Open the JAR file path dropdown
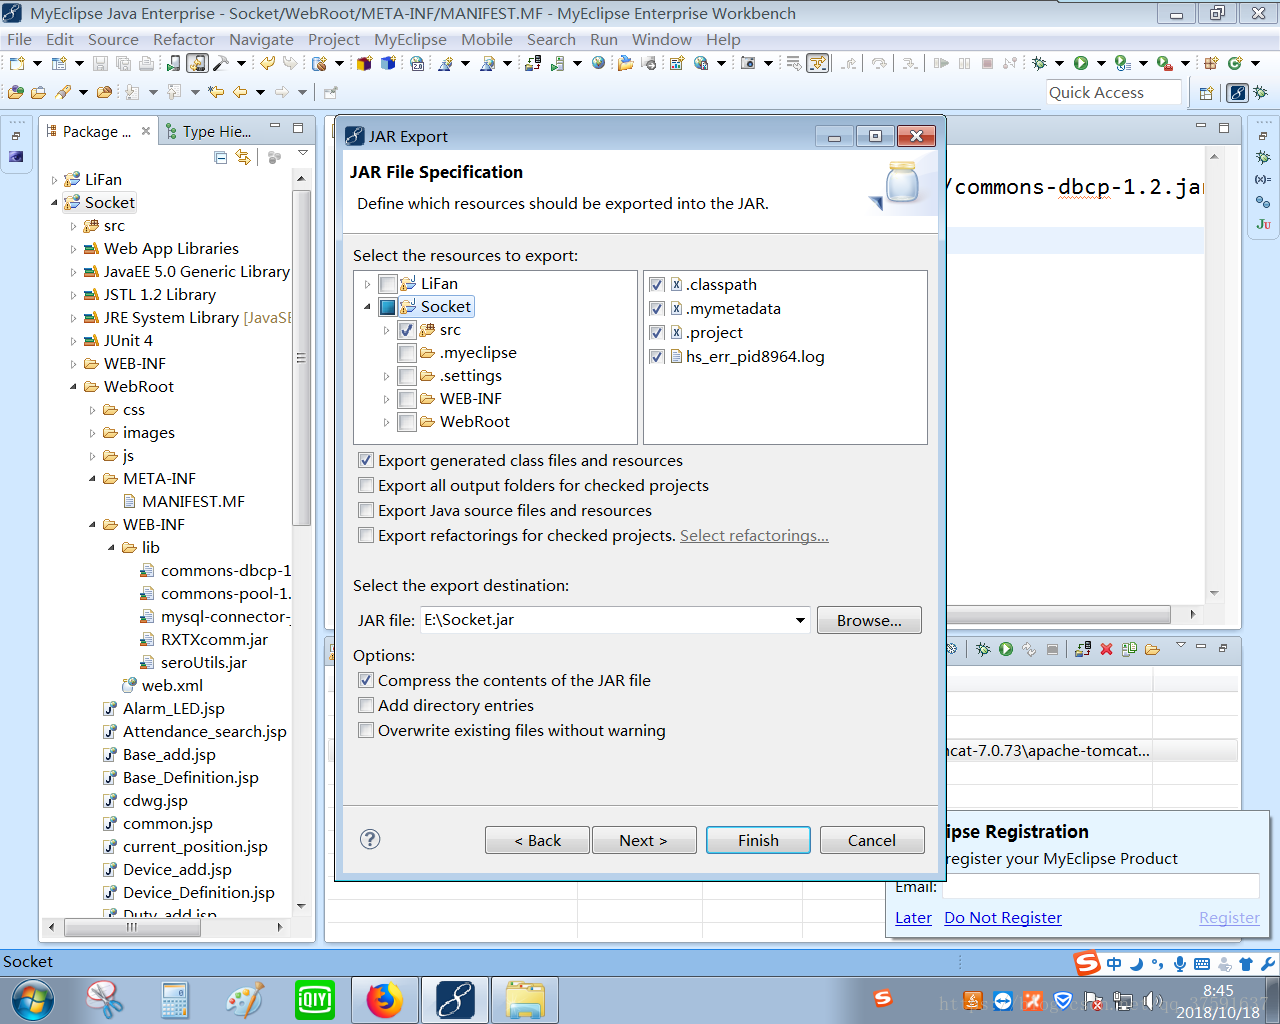Image resolution: width=1280 pixels, height=1024 pixels. [x=800, y=620]
